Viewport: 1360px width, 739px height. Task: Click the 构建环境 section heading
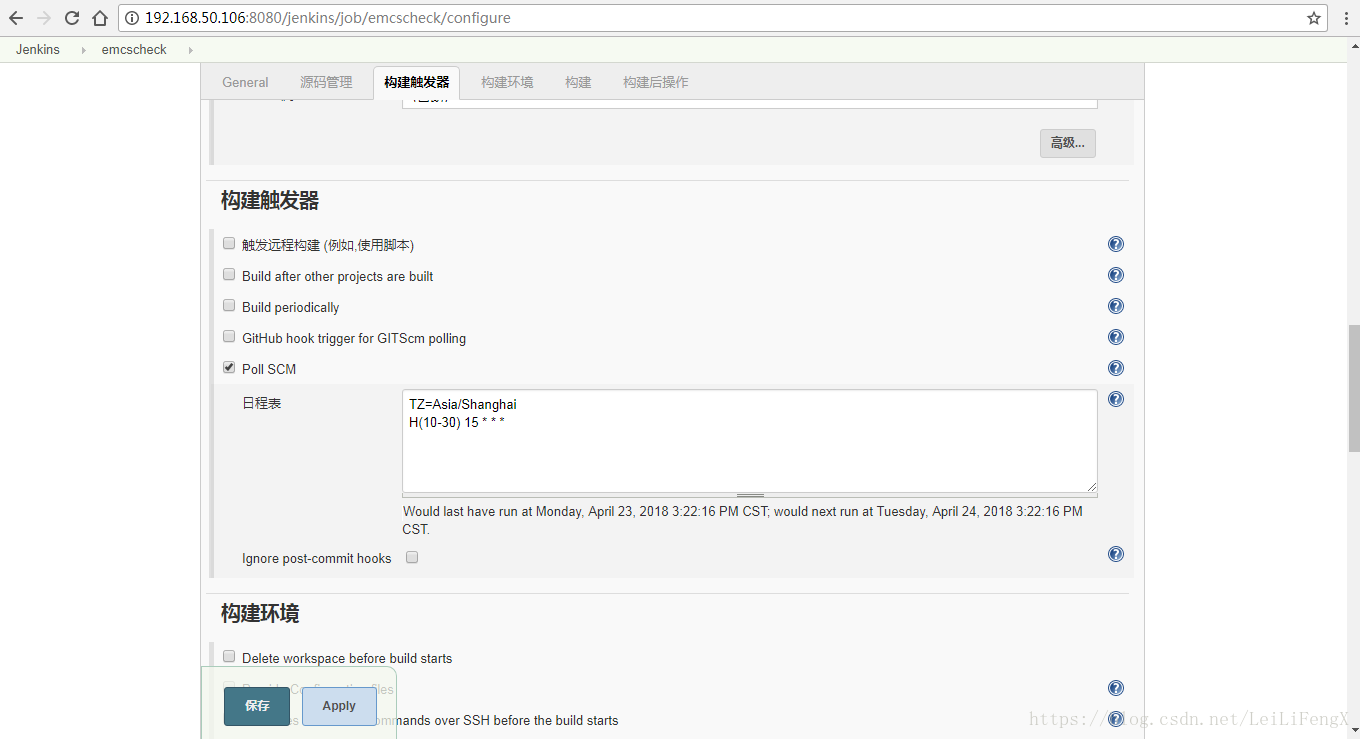[260, 613]
